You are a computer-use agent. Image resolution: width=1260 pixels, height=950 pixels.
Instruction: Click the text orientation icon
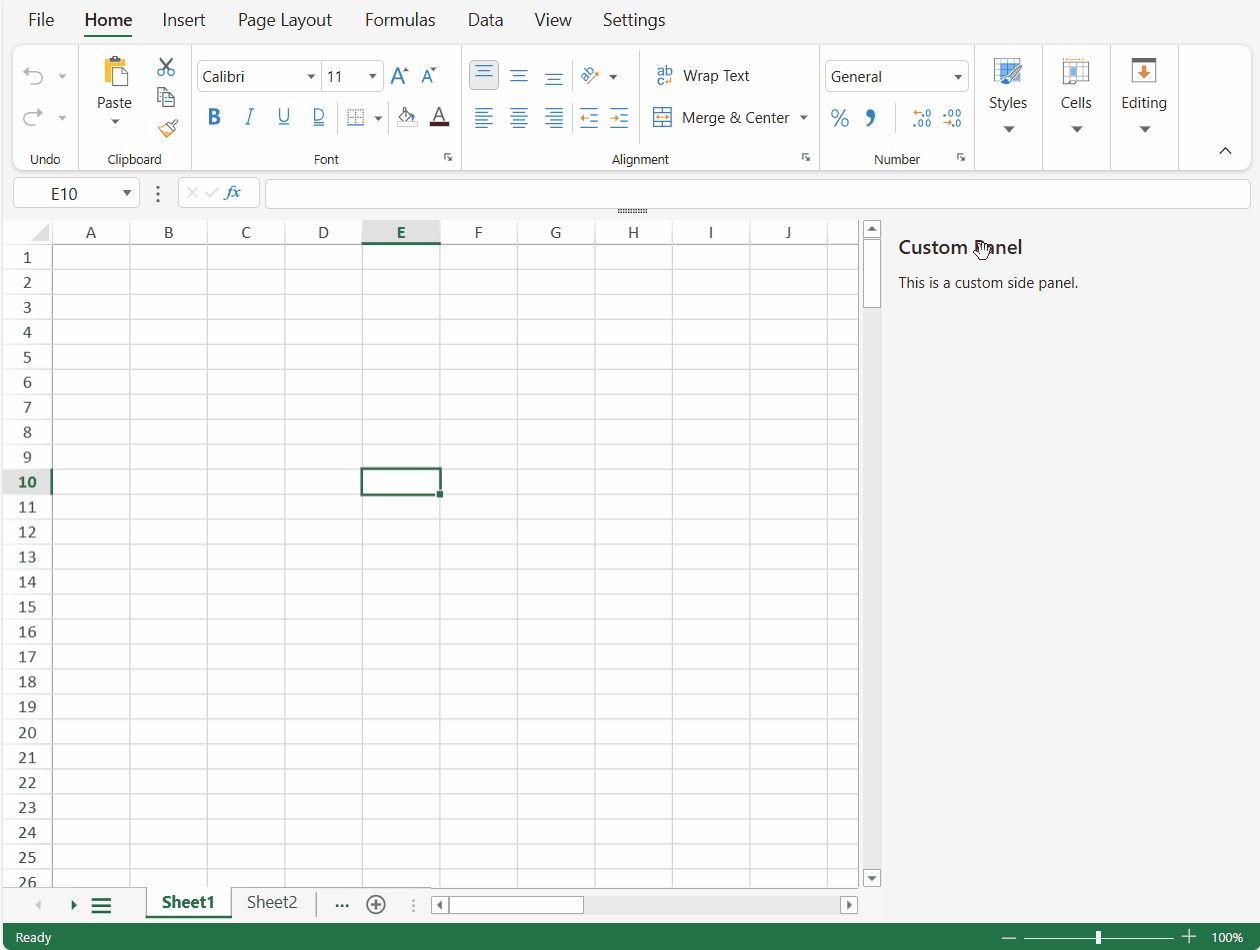590,76
